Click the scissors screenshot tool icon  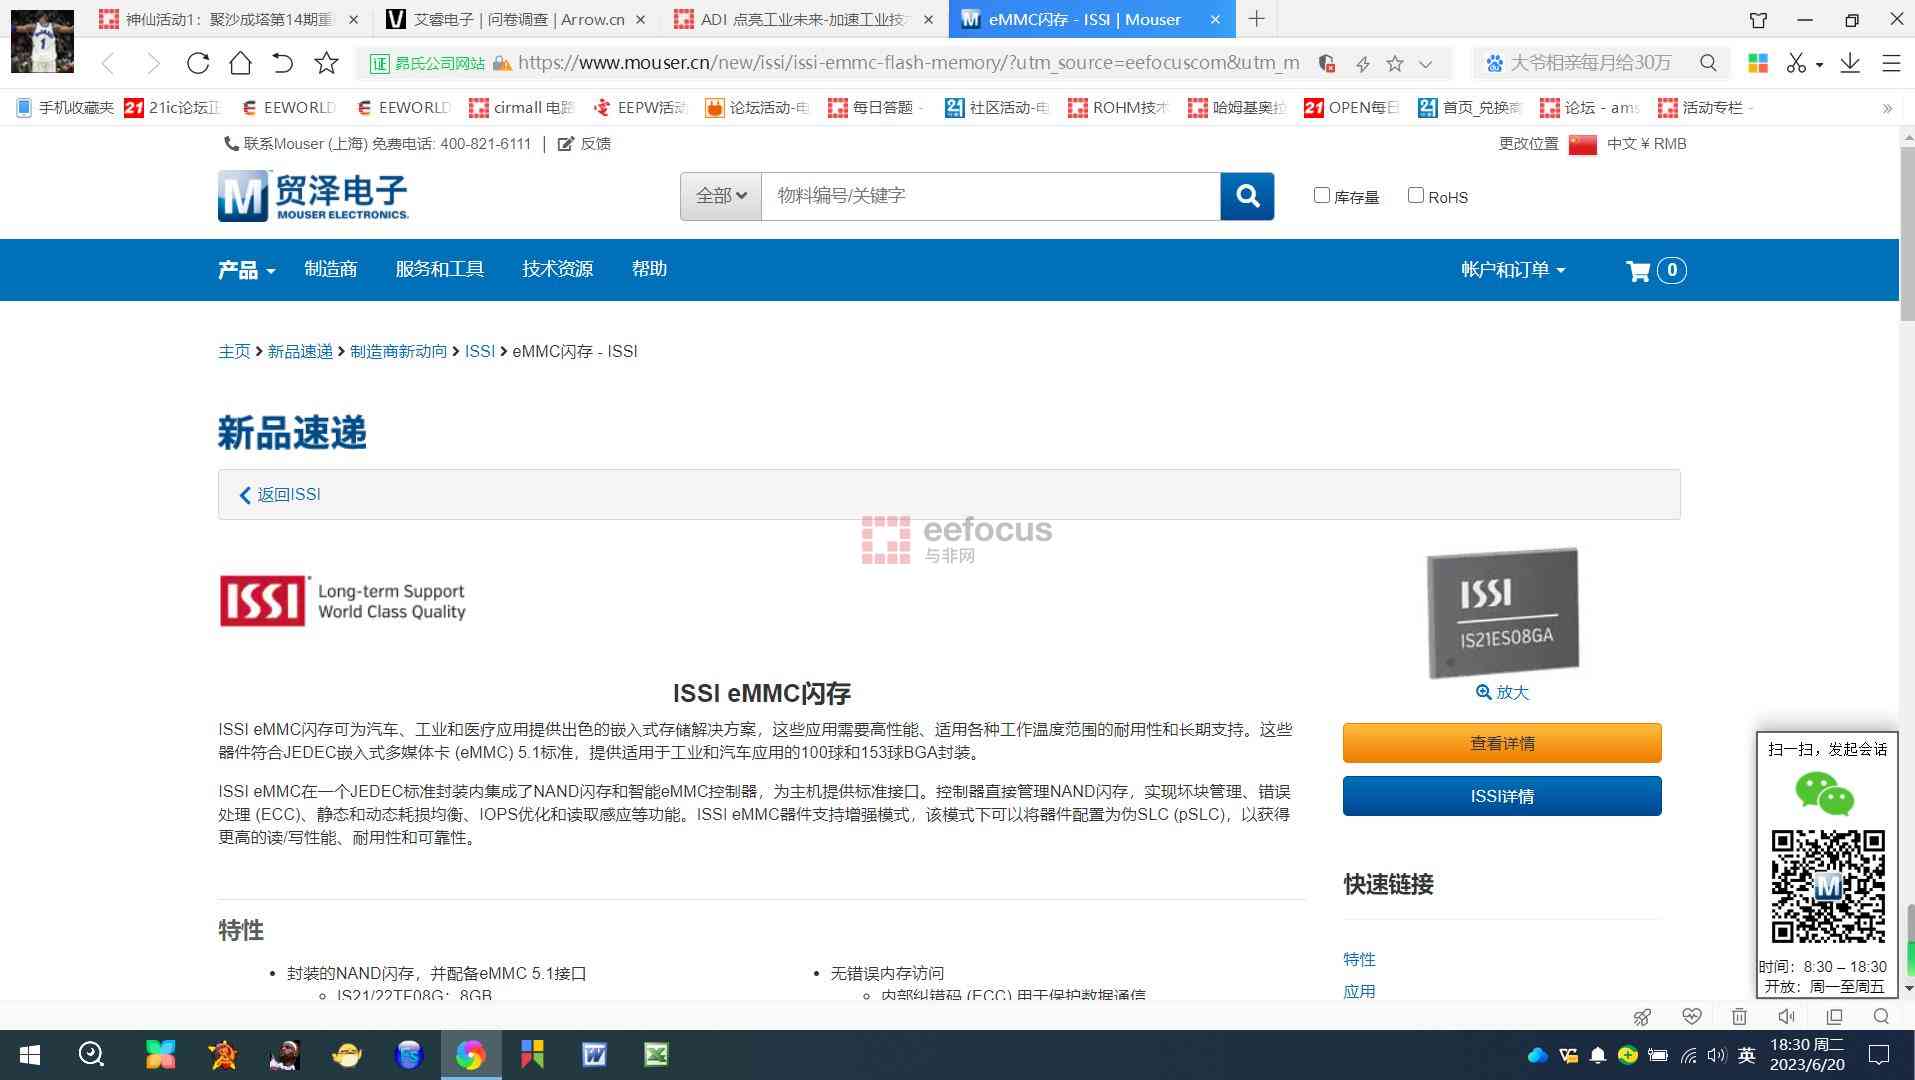click(1796, 63)
